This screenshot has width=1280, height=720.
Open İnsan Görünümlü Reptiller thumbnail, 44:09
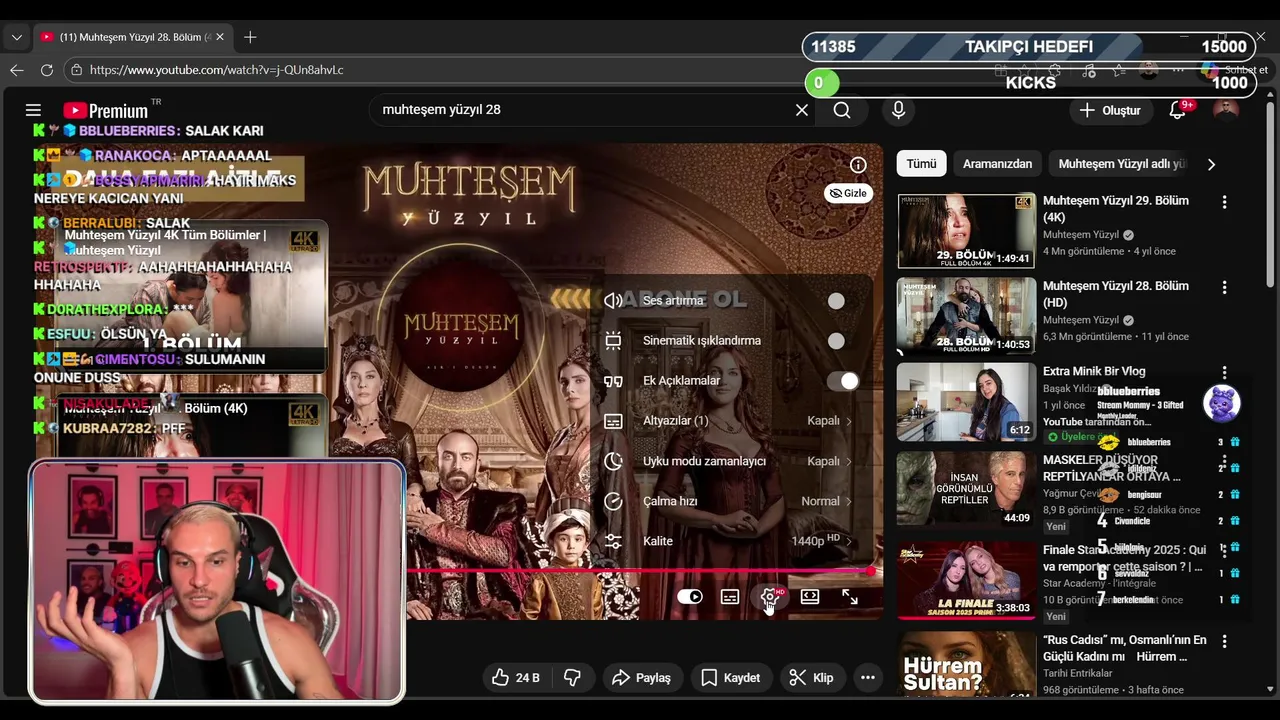pyautogui.click(x=966, y=489)
